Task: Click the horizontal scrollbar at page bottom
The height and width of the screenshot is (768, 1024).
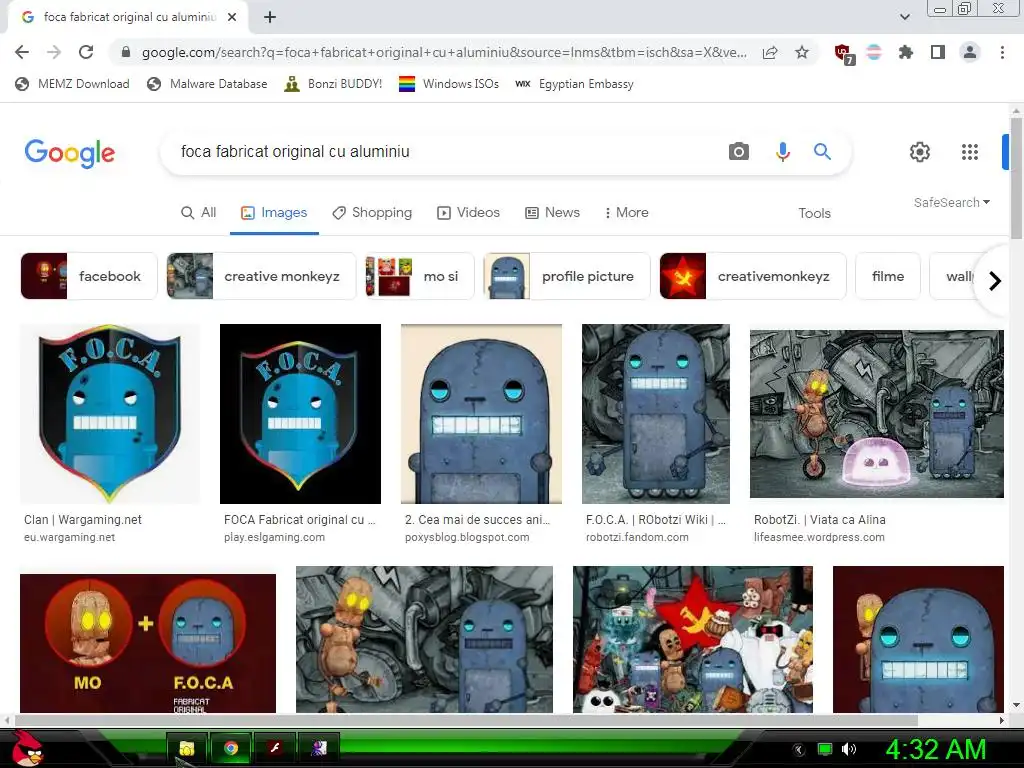Action: (466, 720)
